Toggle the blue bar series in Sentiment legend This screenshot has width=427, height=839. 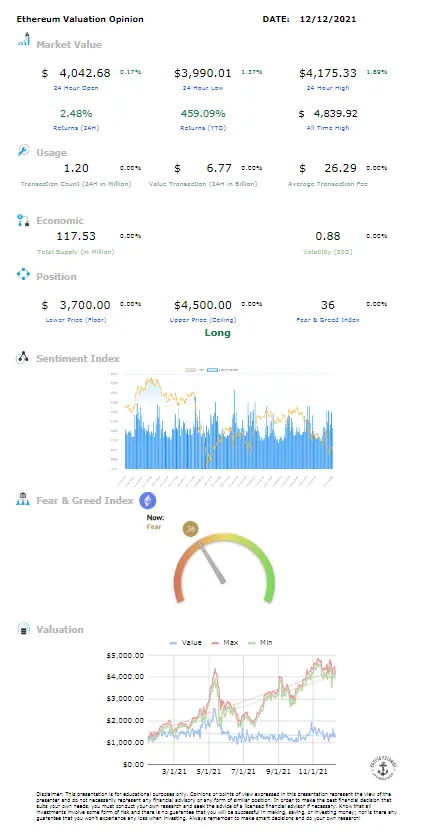tap(225, 370)
